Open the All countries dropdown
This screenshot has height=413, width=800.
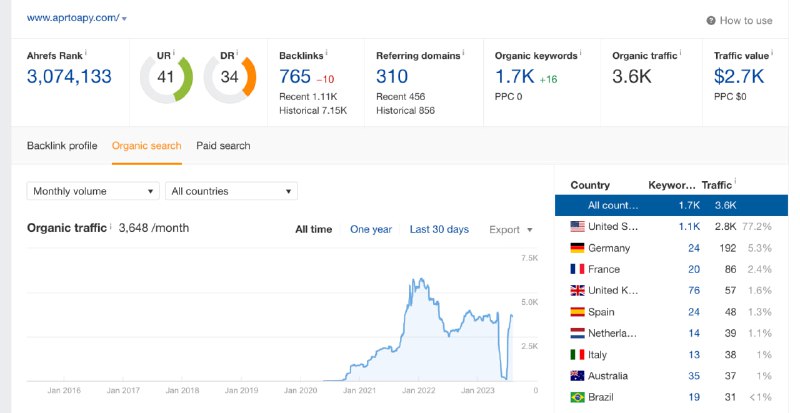pos(231,191)
